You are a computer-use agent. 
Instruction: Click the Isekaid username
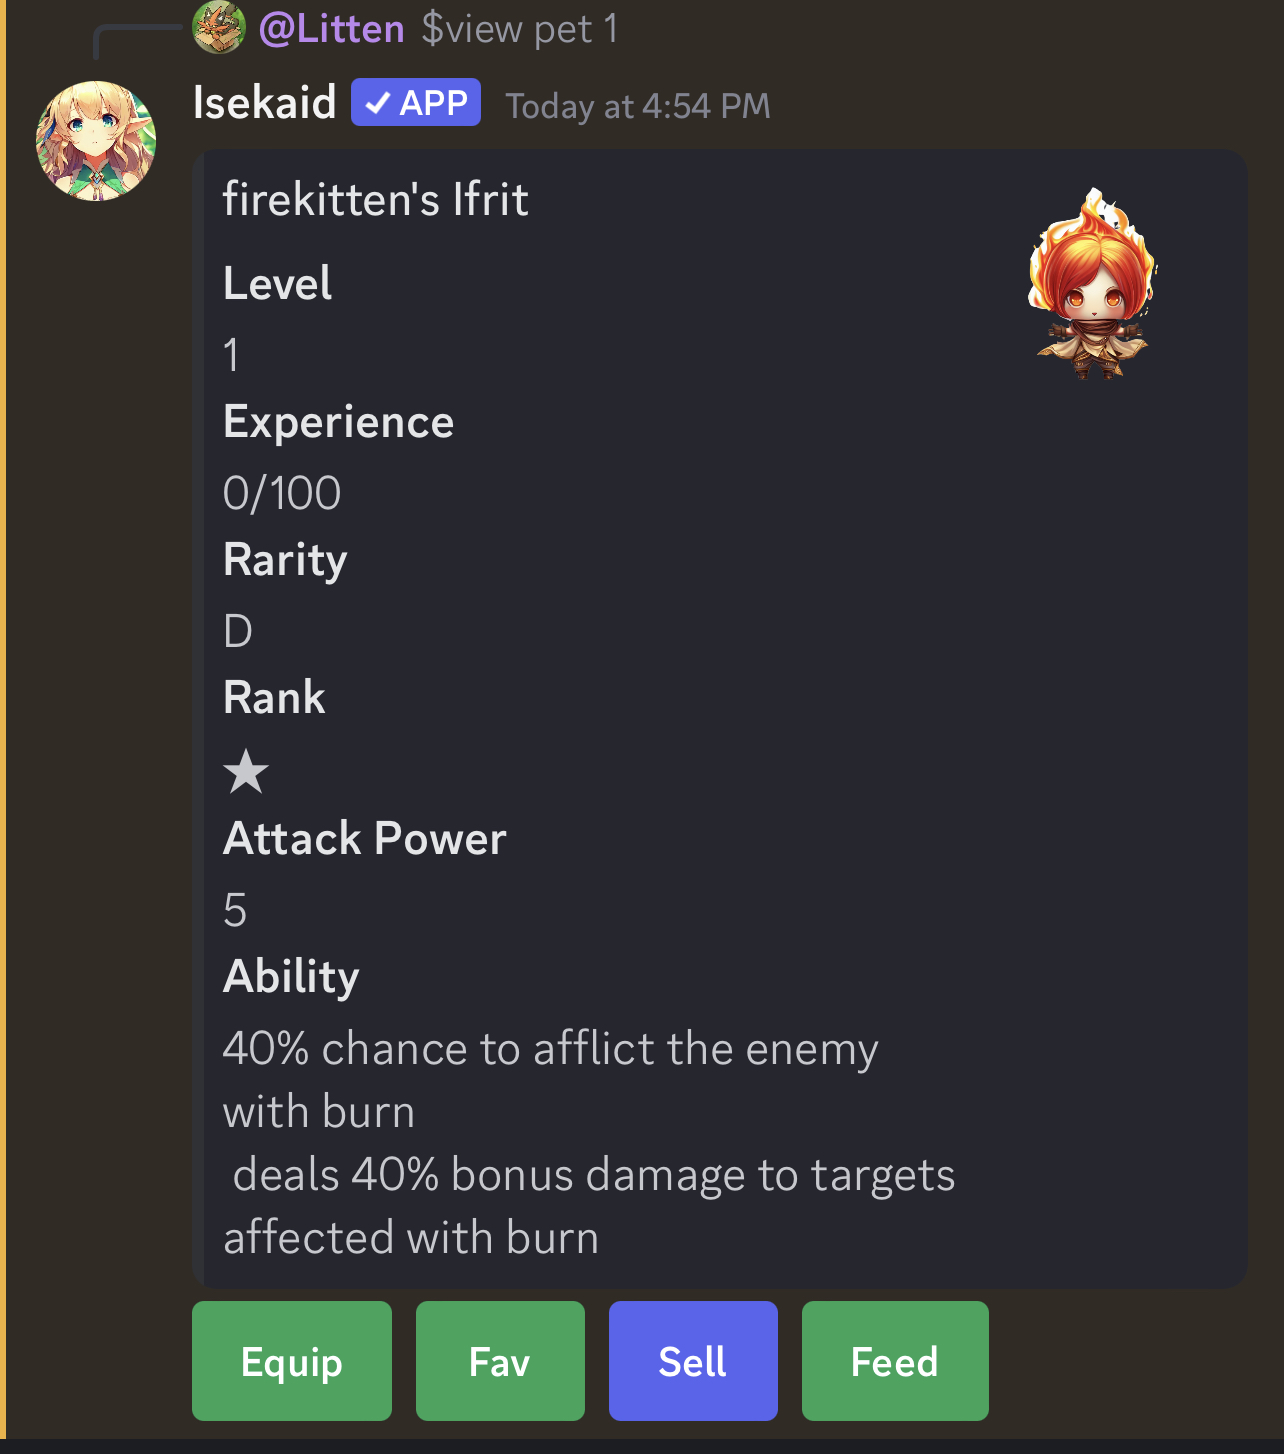pos(264,102)
